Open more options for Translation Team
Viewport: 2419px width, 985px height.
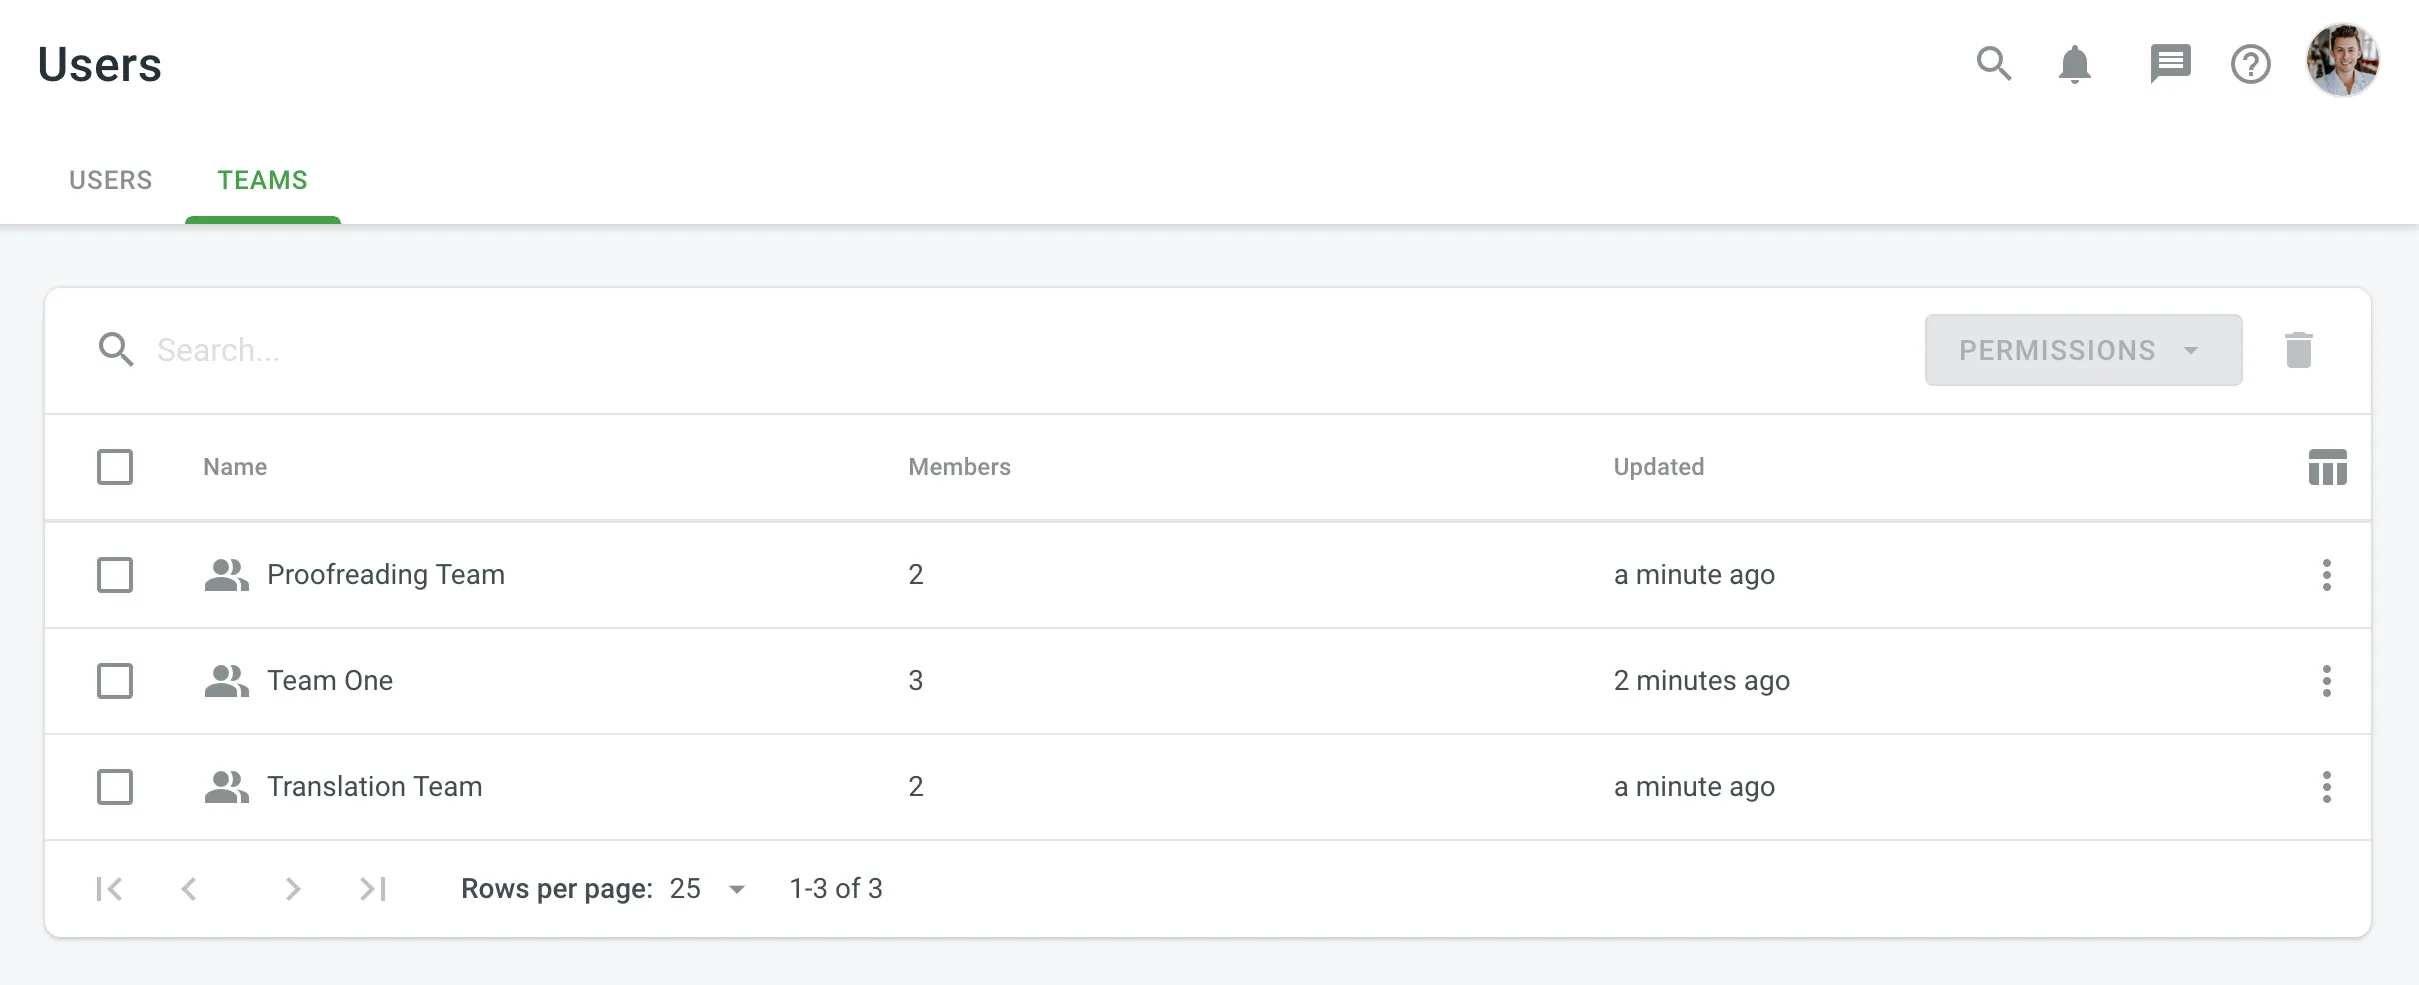(2327, 787)
